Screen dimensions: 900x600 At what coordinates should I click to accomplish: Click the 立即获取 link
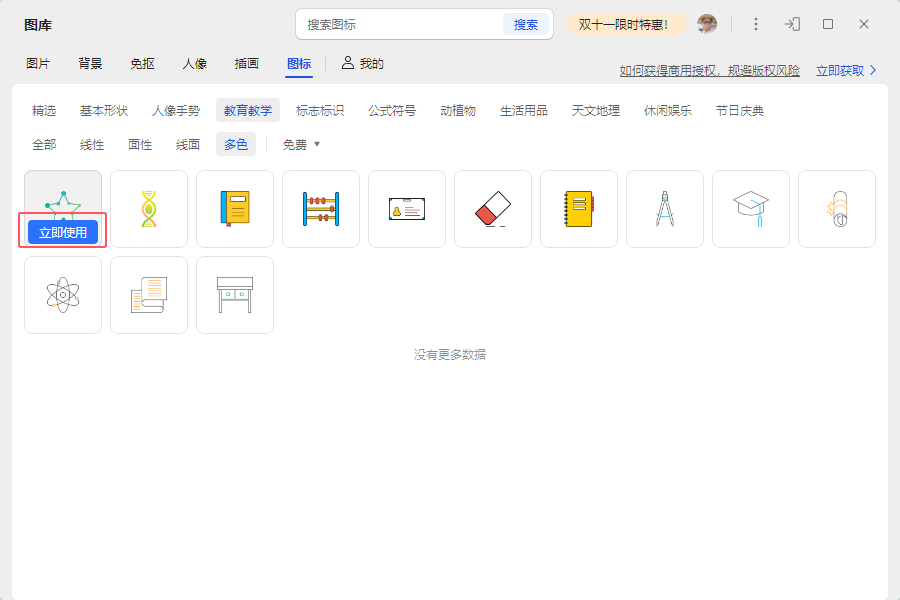click(840, 71)
